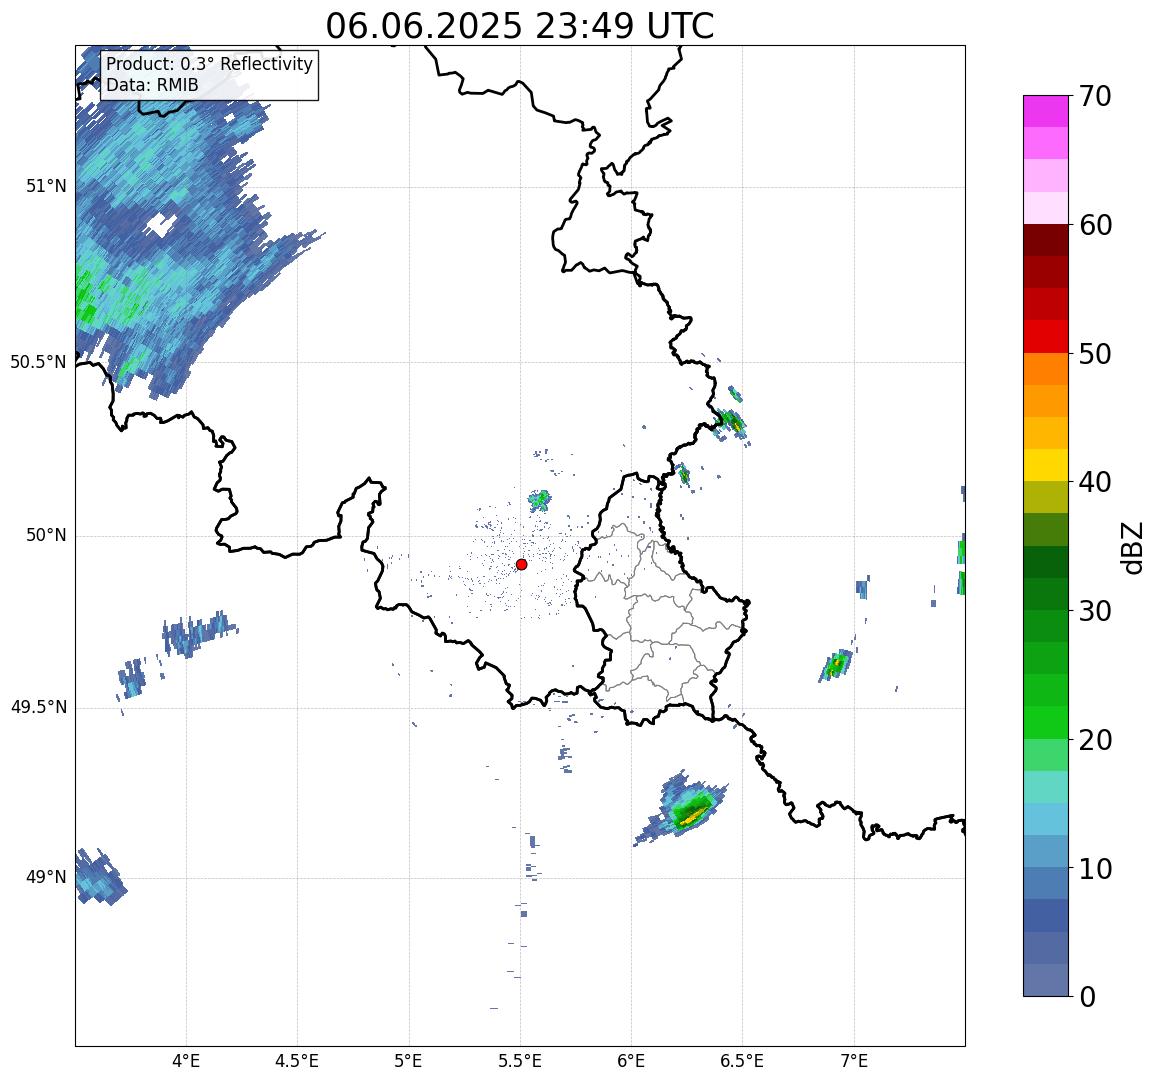Image resolution: width=1157 pixels, height=1081 pixels.
Task: Click the dark maroon colorbar swatch below 60
Action: (x=1046, y=240)
